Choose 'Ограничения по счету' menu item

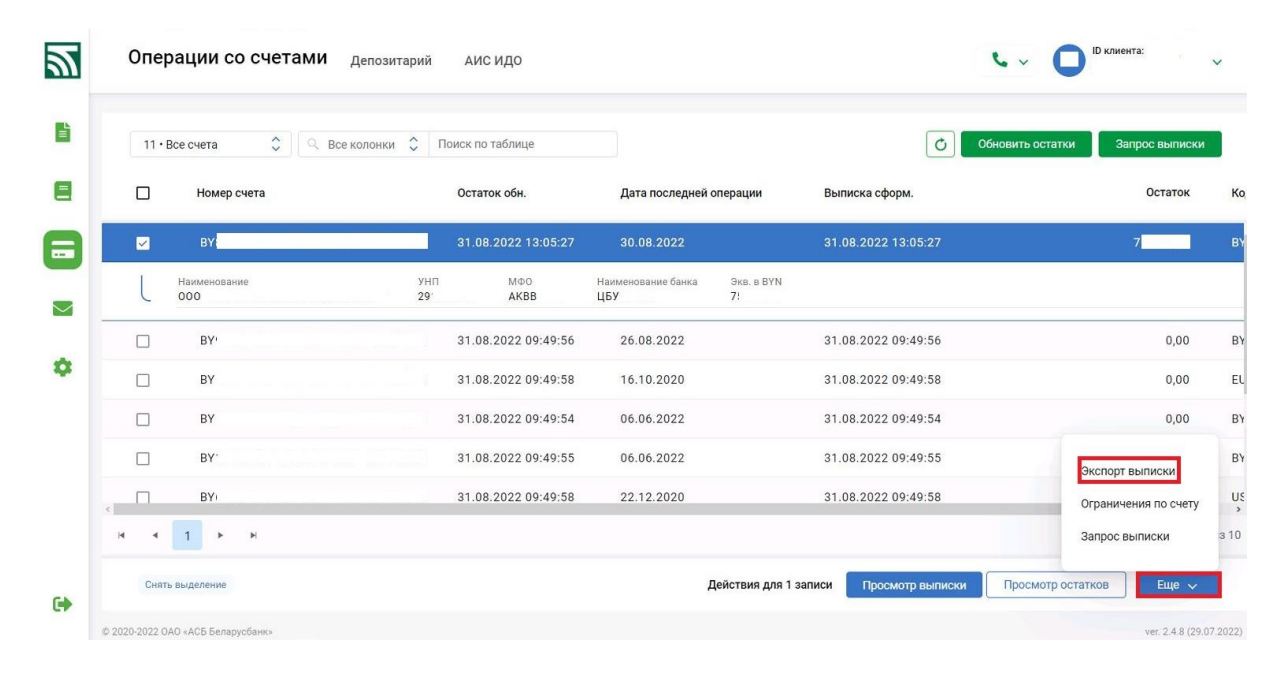tap(1139, 504)
